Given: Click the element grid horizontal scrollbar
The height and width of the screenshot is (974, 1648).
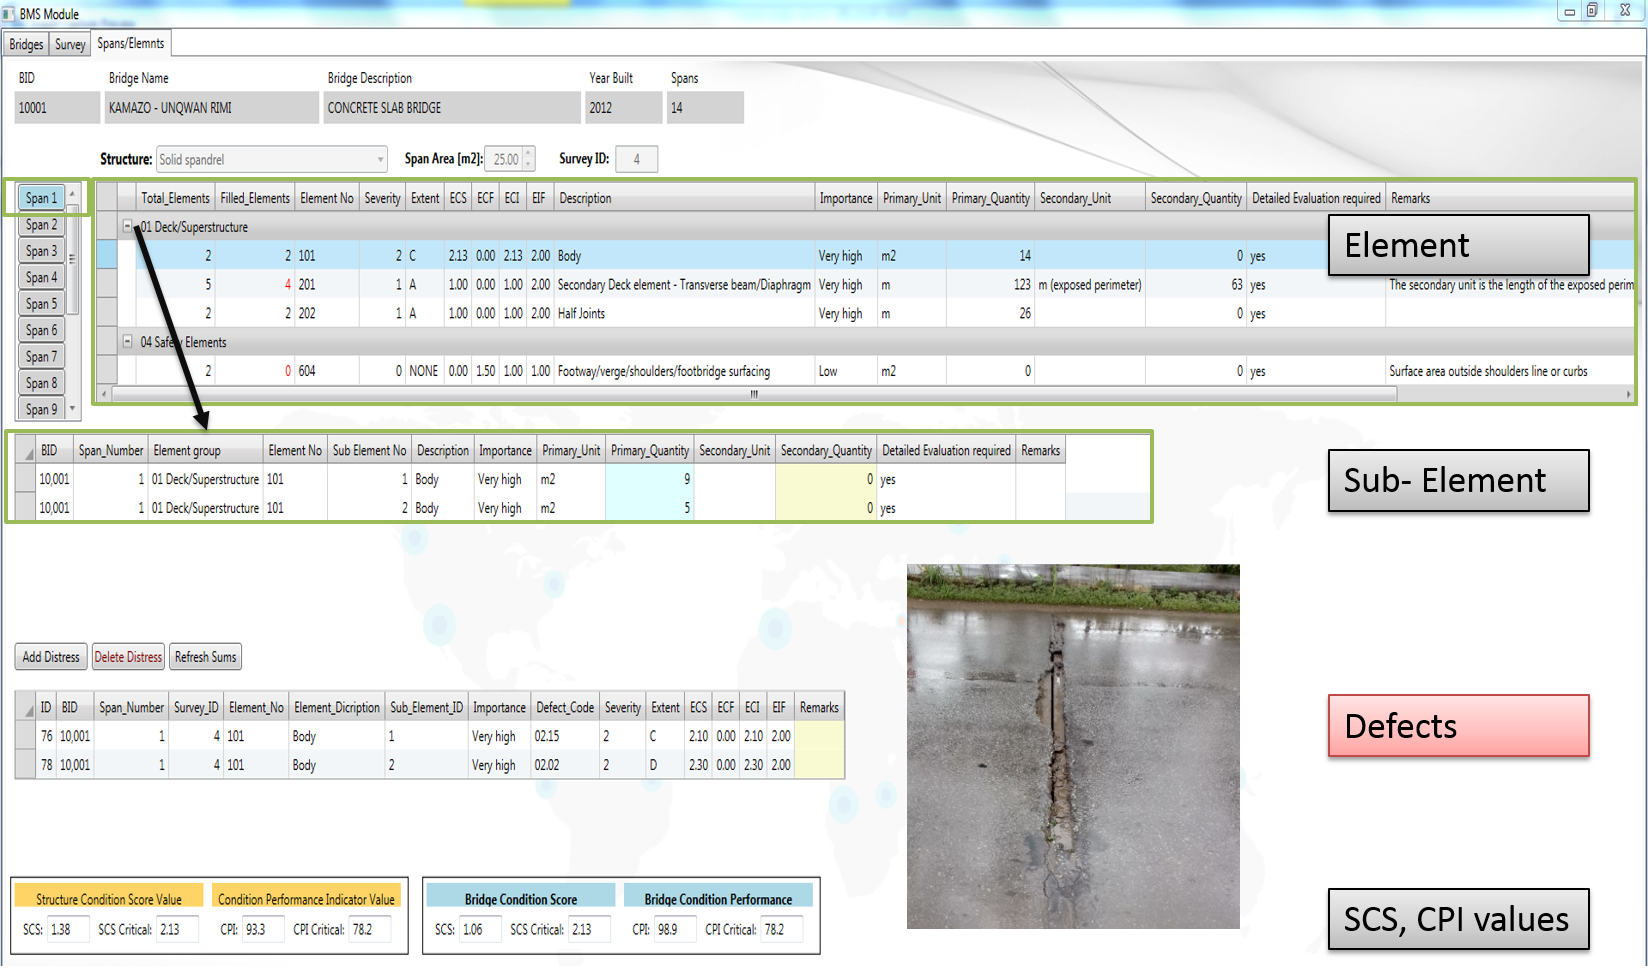Looking at the screenshot, I should tap(754, 394).
